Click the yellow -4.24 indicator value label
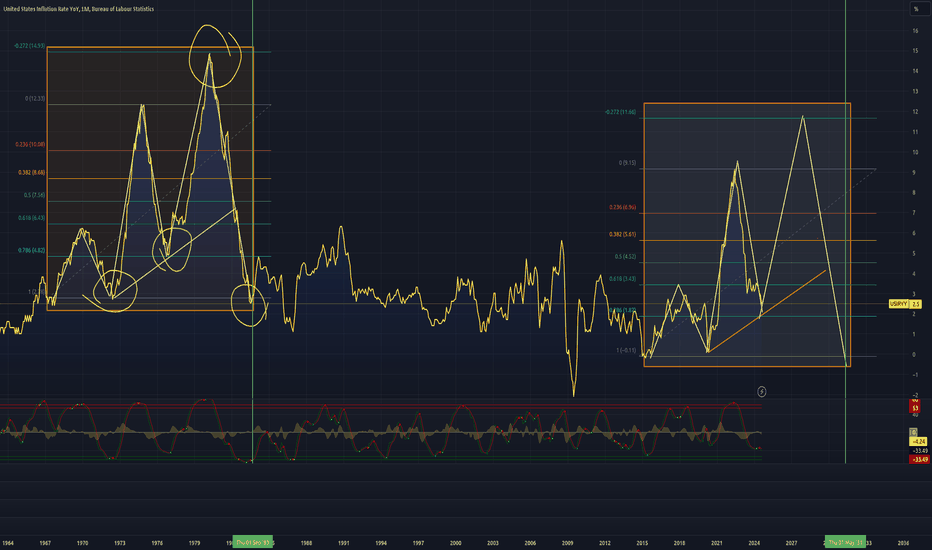The width and height of the screenshot is (932, 550). [918, 442]
